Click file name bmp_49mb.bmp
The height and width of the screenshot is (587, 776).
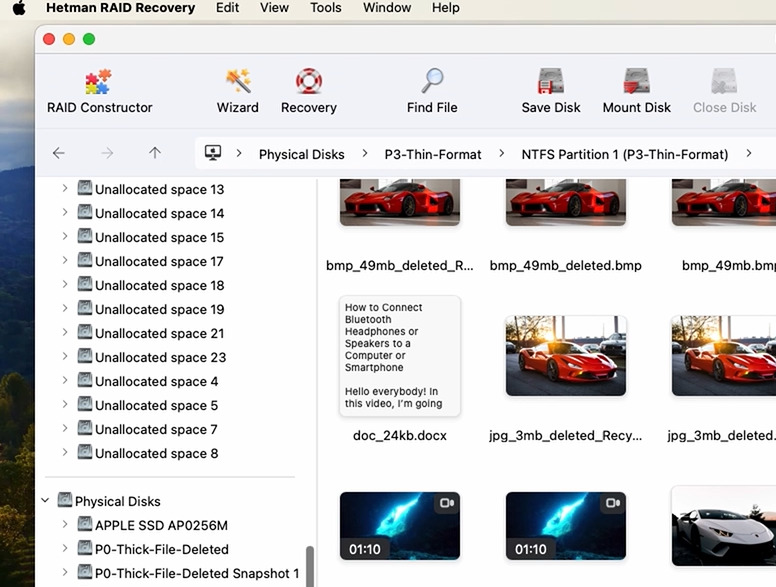[729, 266]
